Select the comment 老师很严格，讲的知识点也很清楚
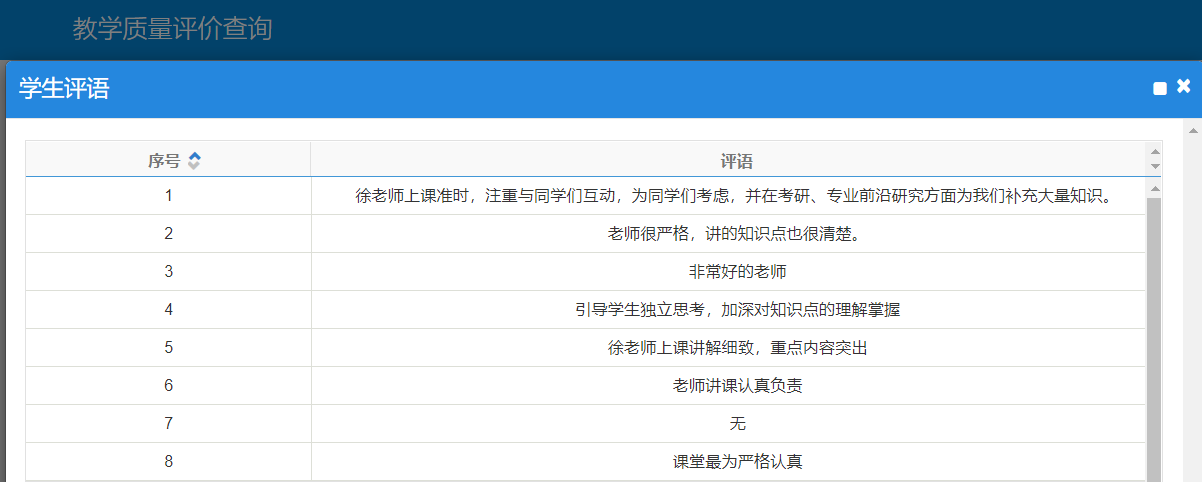Screen dimensions: 1202x482 tap(735, 234)
